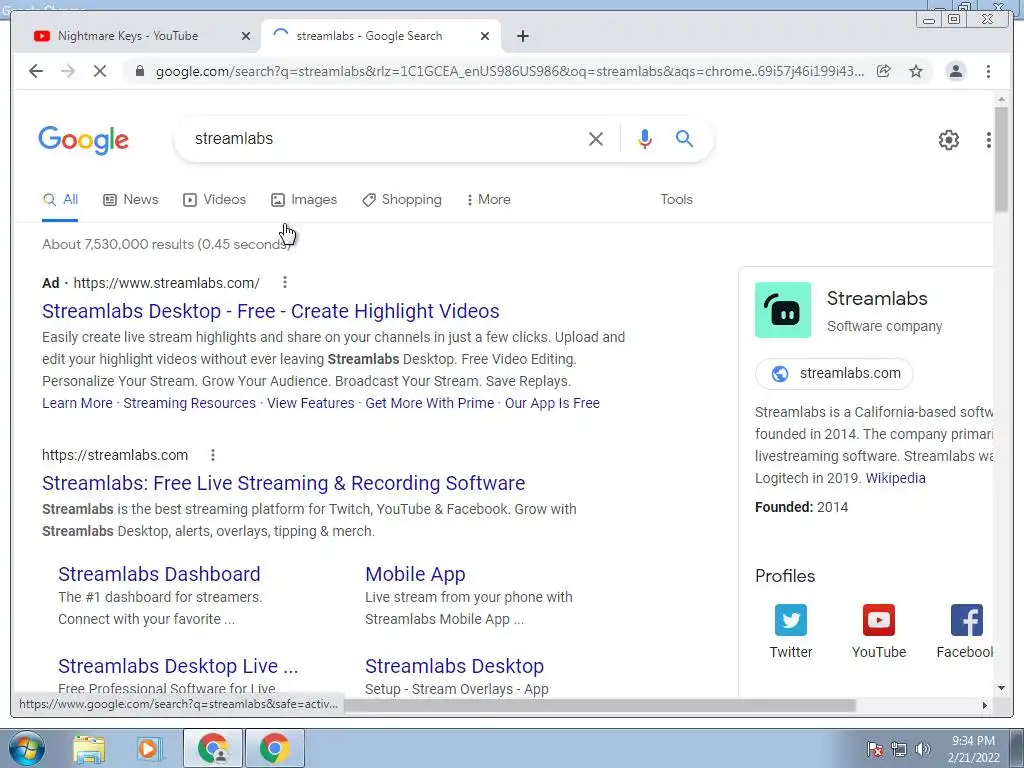Viewport: 1024px width, 768px height.
Task: Open the Mobile App sitelink
Action: [415, 574]
